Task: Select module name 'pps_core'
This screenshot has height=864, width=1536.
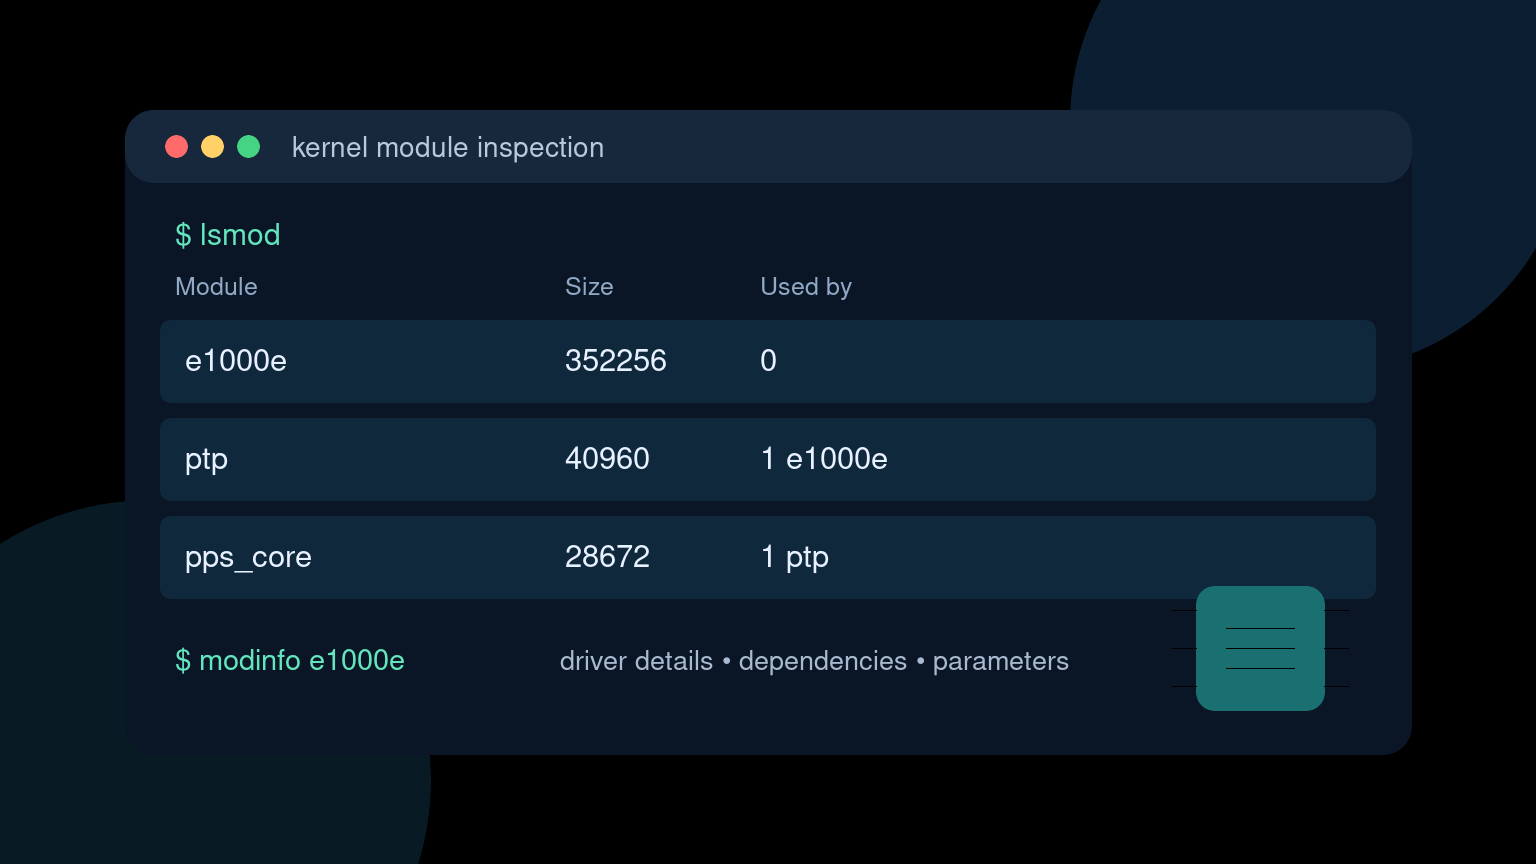Action: 248,558
